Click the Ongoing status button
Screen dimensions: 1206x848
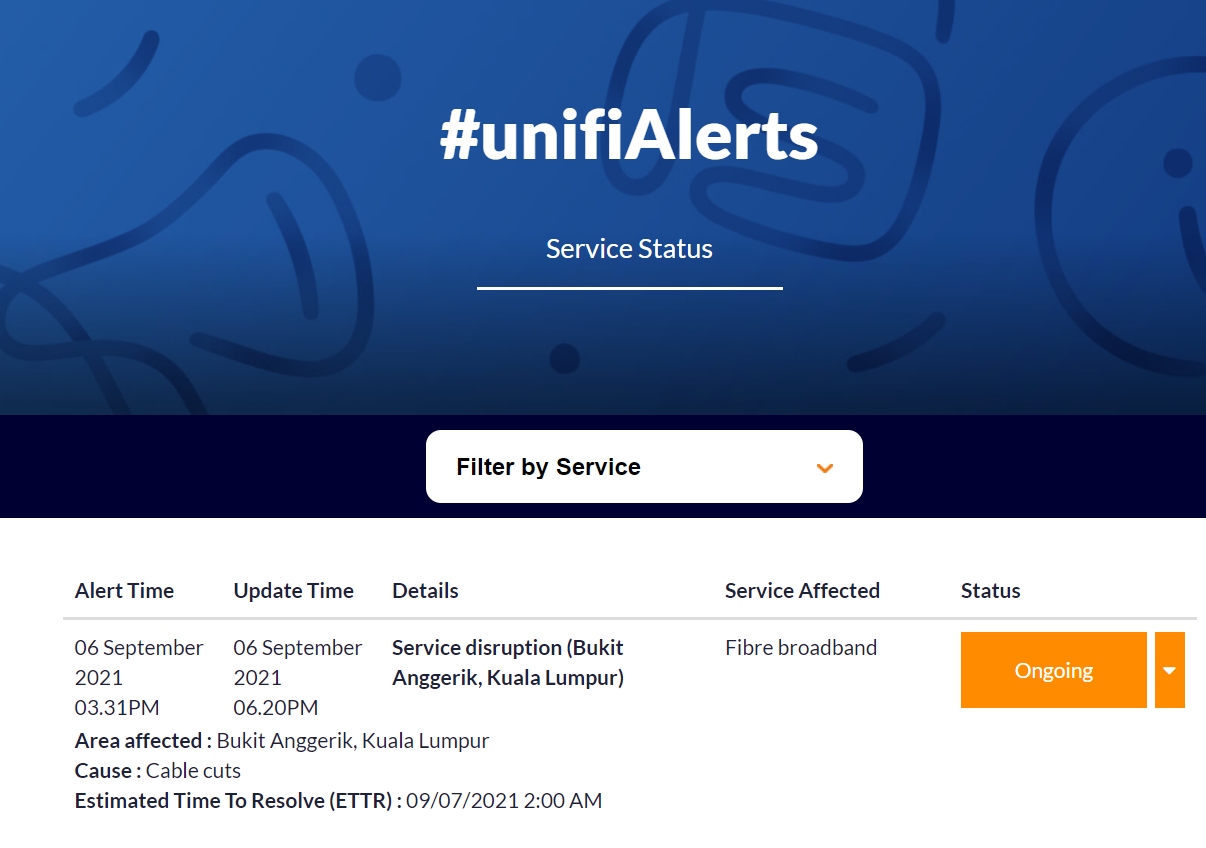coord(1053,670)
